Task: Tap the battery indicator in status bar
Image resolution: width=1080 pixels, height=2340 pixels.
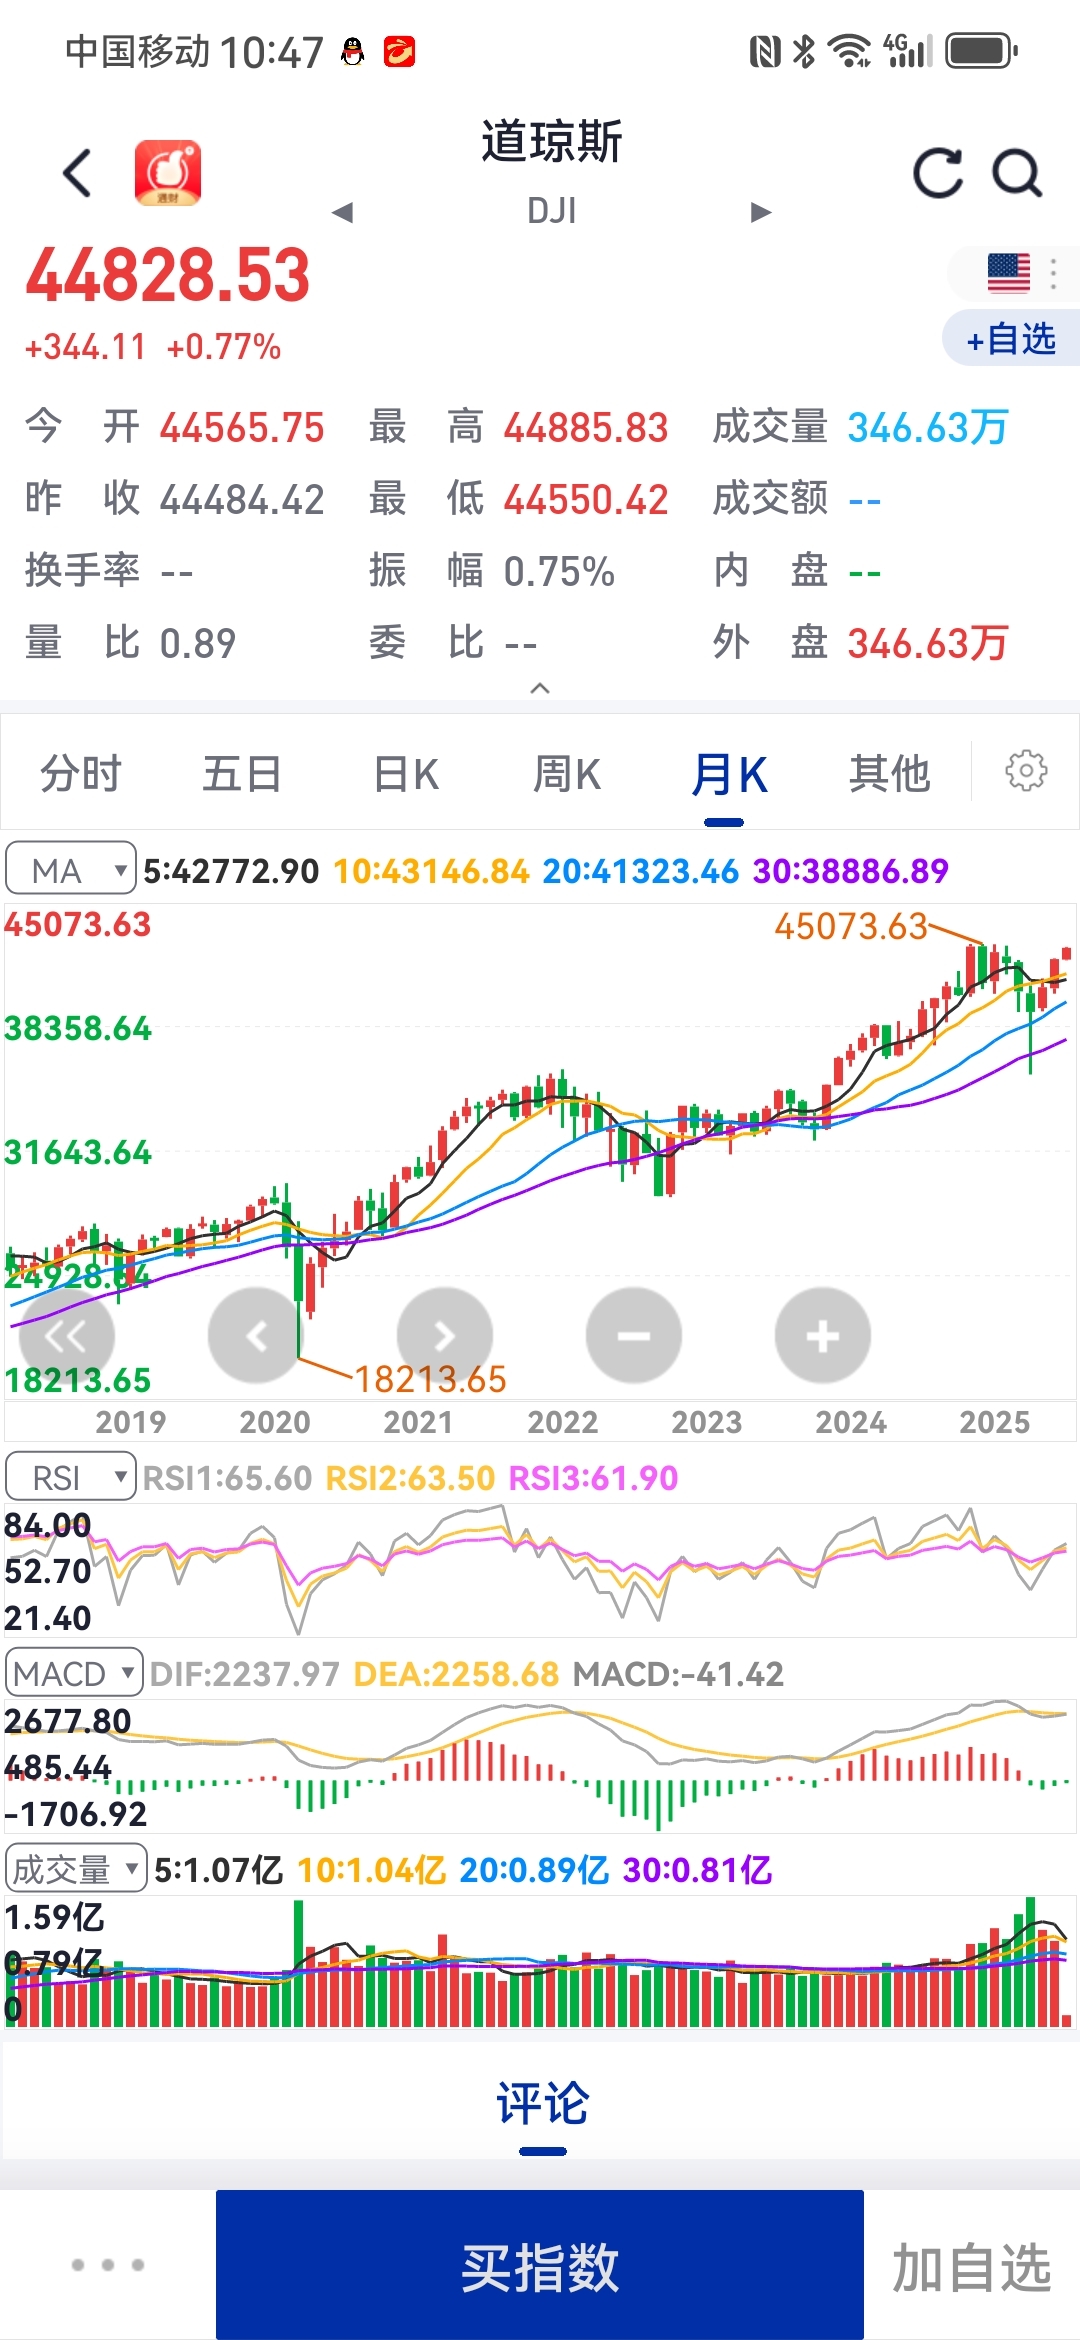Action: click(982, 51)
